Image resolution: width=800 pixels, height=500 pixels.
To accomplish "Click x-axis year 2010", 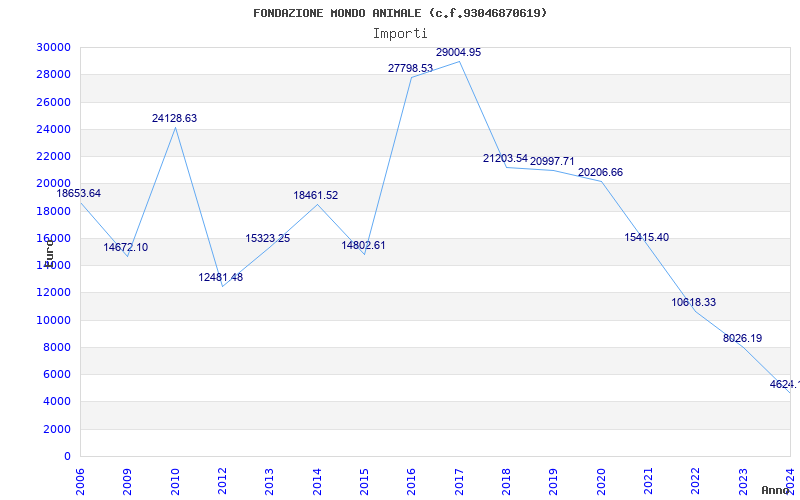I will point(175,481).
